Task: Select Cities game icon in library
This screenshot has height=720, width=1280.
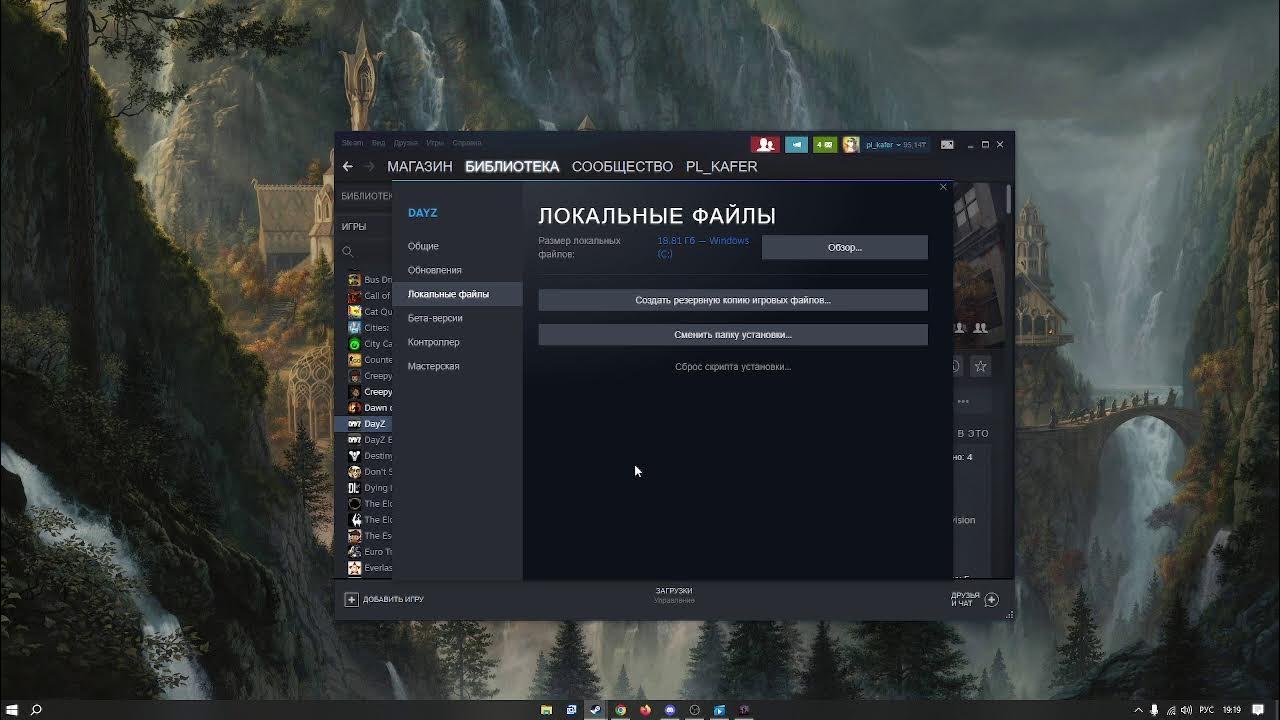Action: point(354,328)
